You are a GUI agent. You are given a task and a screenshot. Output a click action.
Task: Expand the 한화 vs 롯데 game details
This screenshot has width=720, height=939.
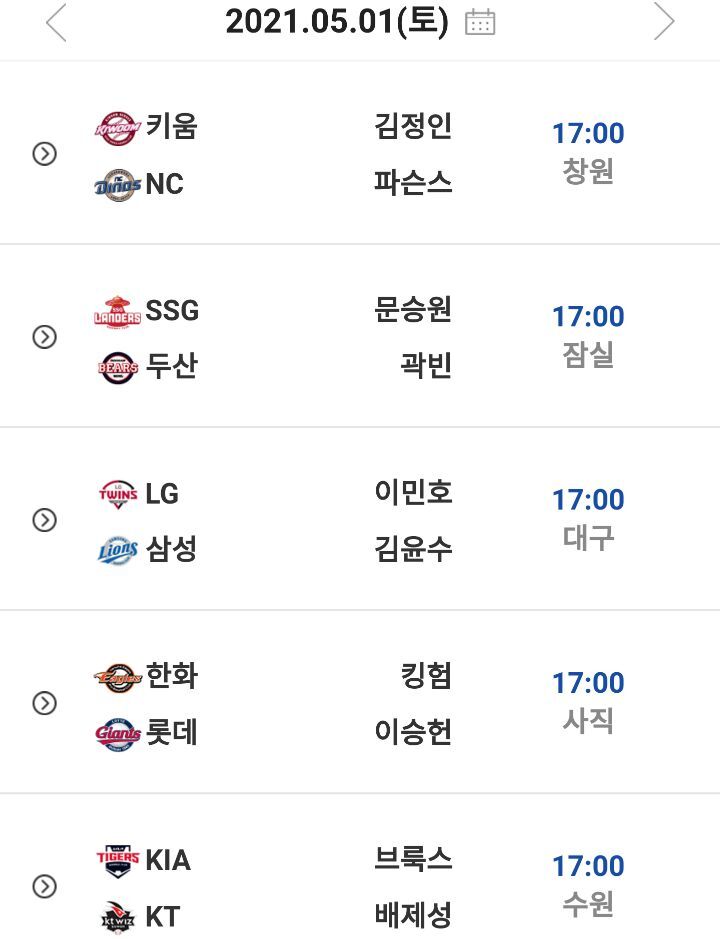pyautogui.click(x=45, y=703)
